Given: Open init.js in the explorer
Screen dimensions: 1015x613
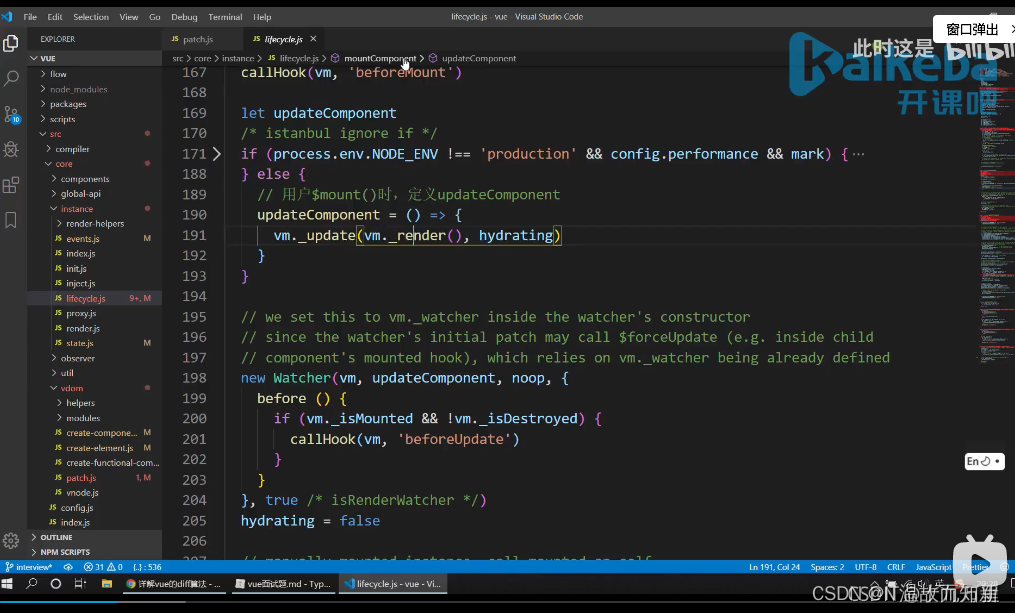Looking at the screenshot, I should pyautogui.click(x=95, y=268).
